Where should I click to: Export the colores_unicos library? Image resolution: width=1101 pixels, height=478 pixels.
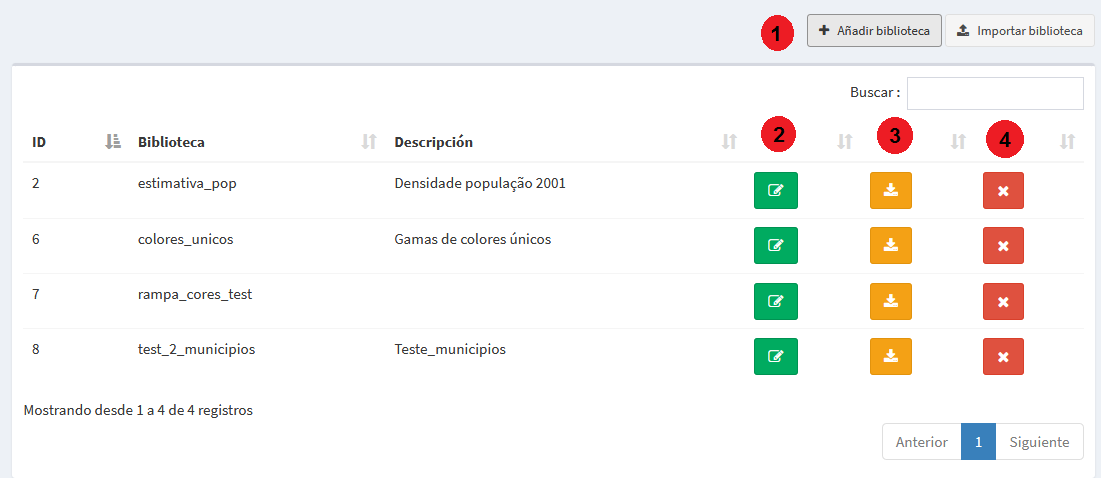(890, 246)
